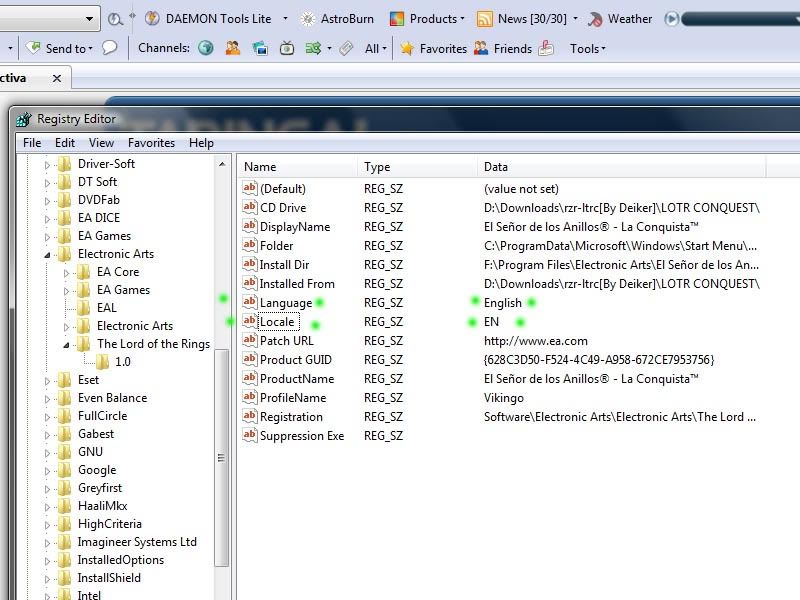
Task: Click the AstroBurn toolbar icon
Action: pyautogui.click(x=307, y=19)
